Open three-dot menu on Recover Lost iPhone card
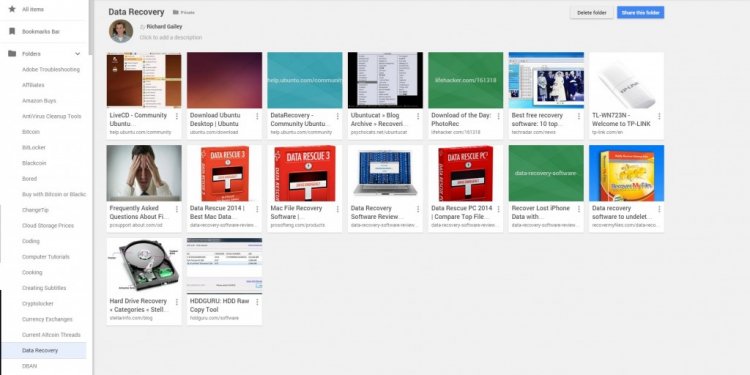The image size is (750, 375). pos(579,209)
